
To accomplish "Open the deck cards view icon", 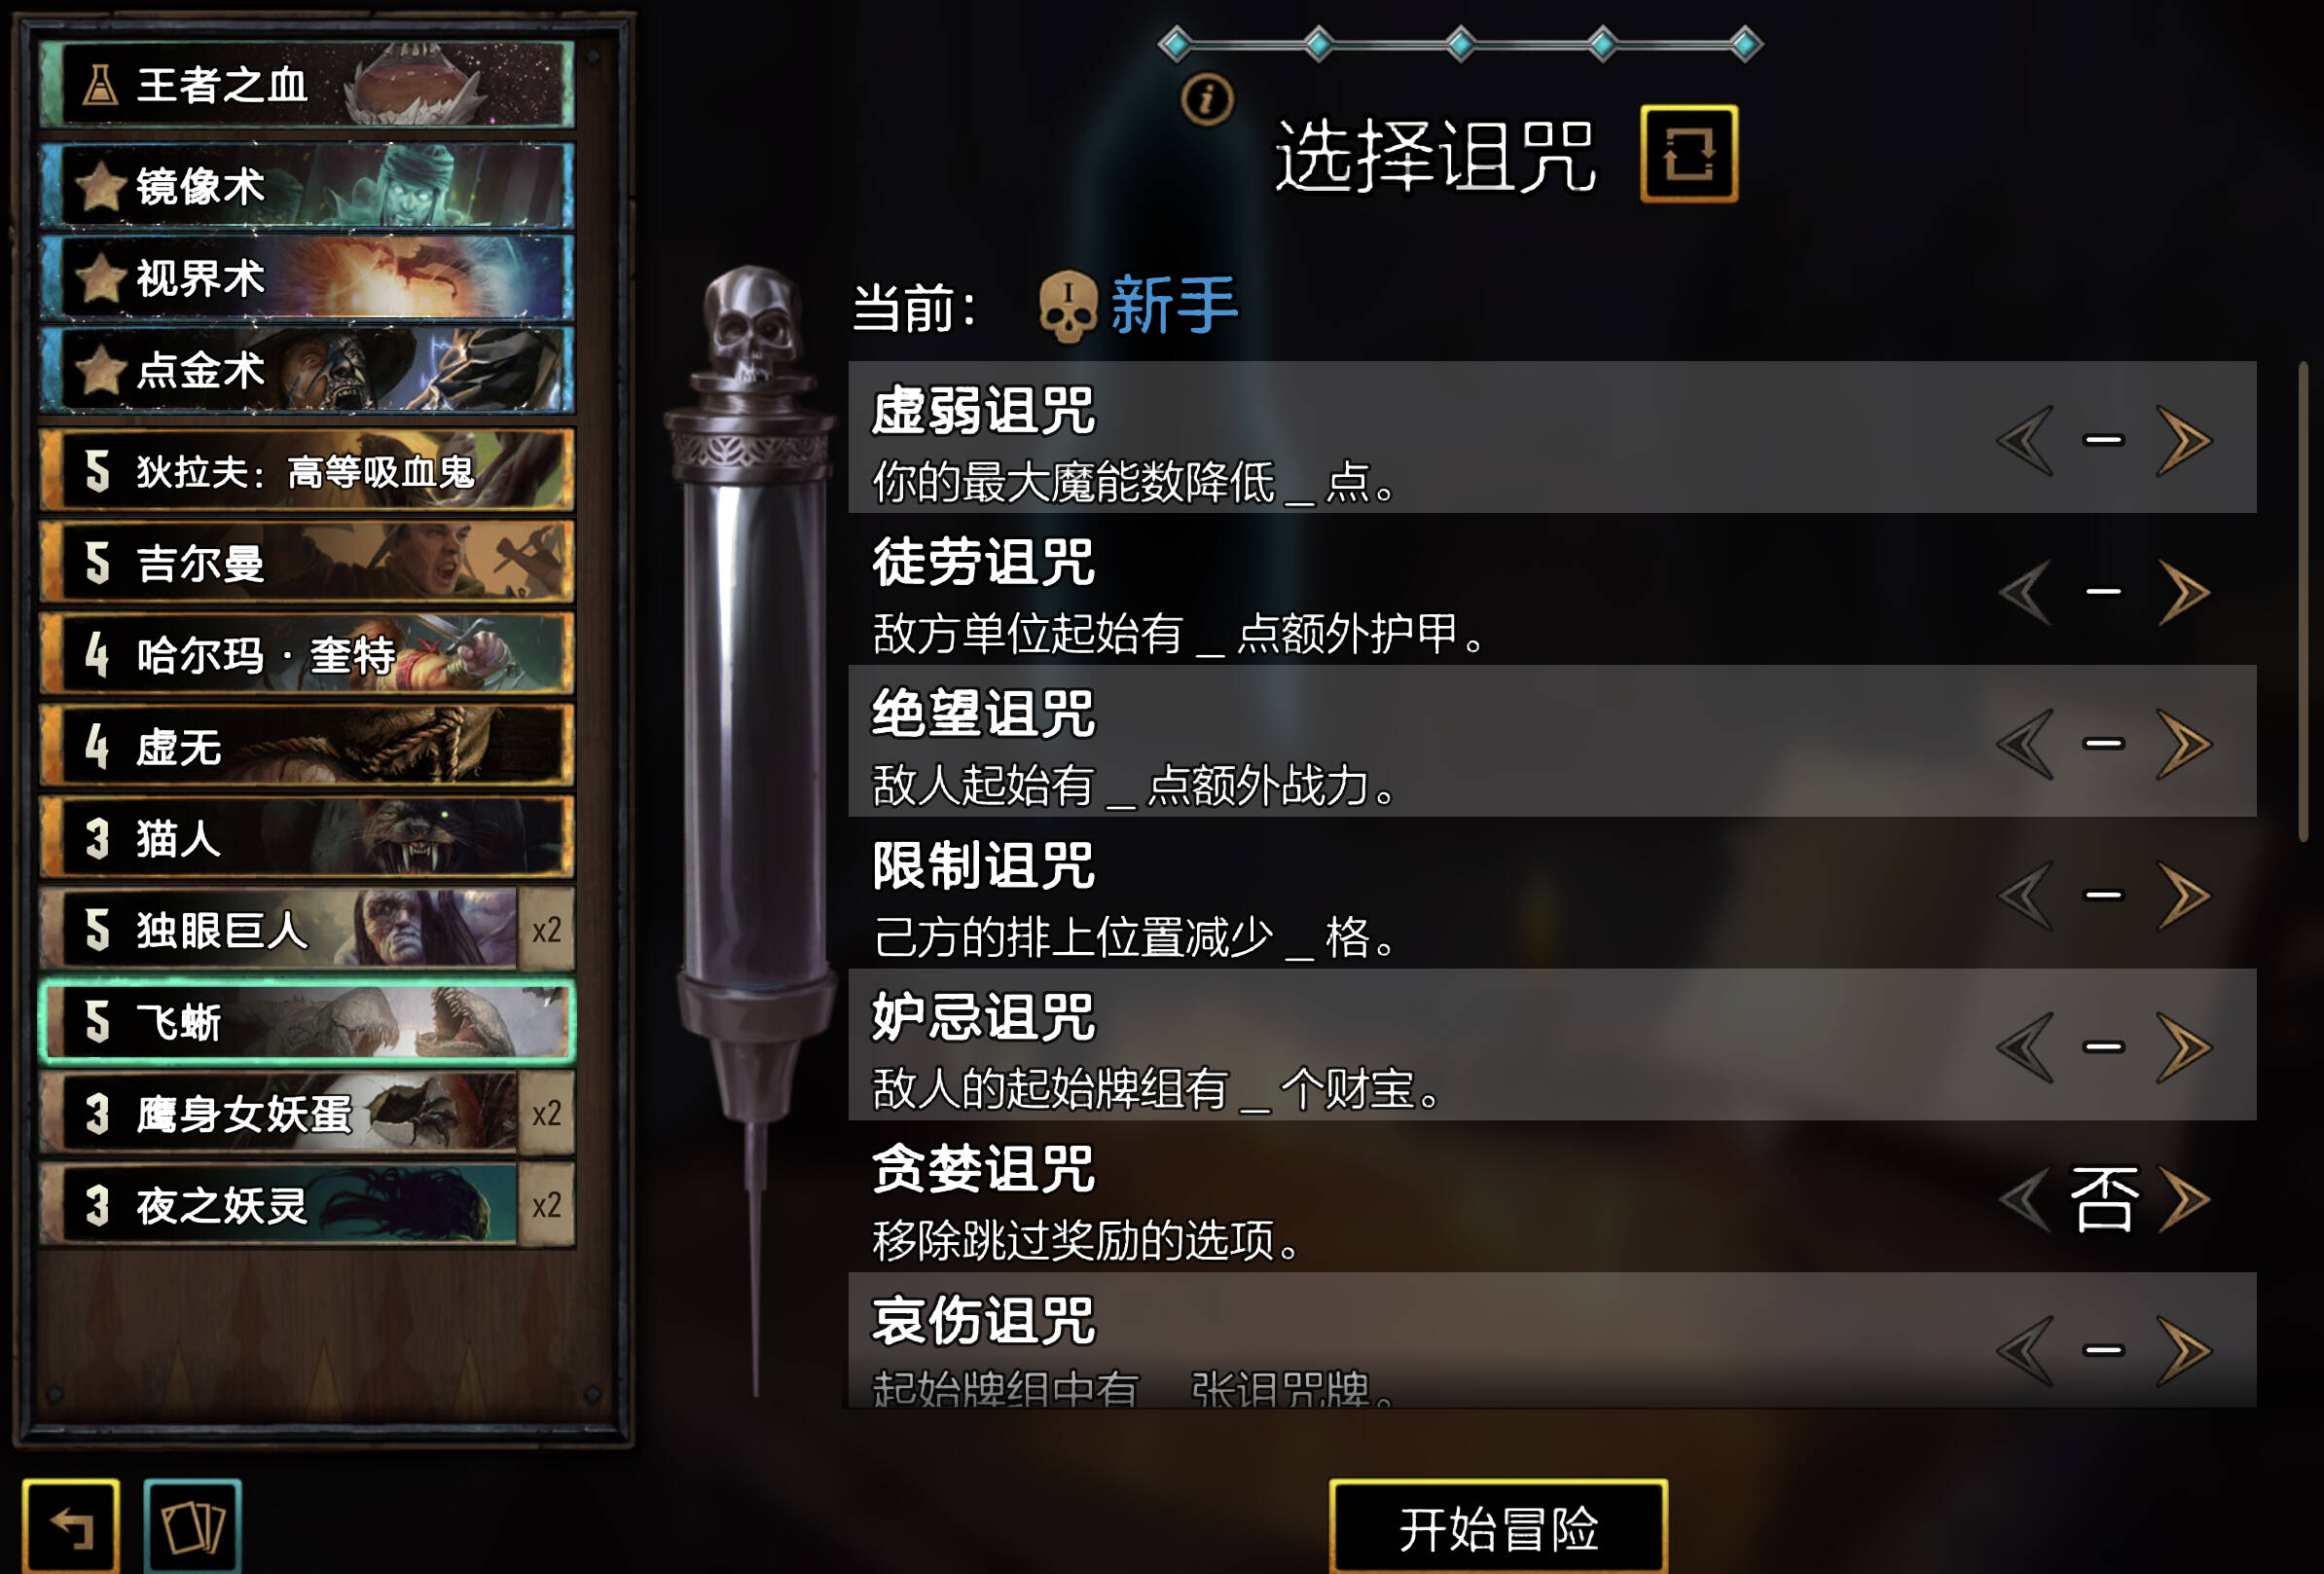I will [193, 1526].
